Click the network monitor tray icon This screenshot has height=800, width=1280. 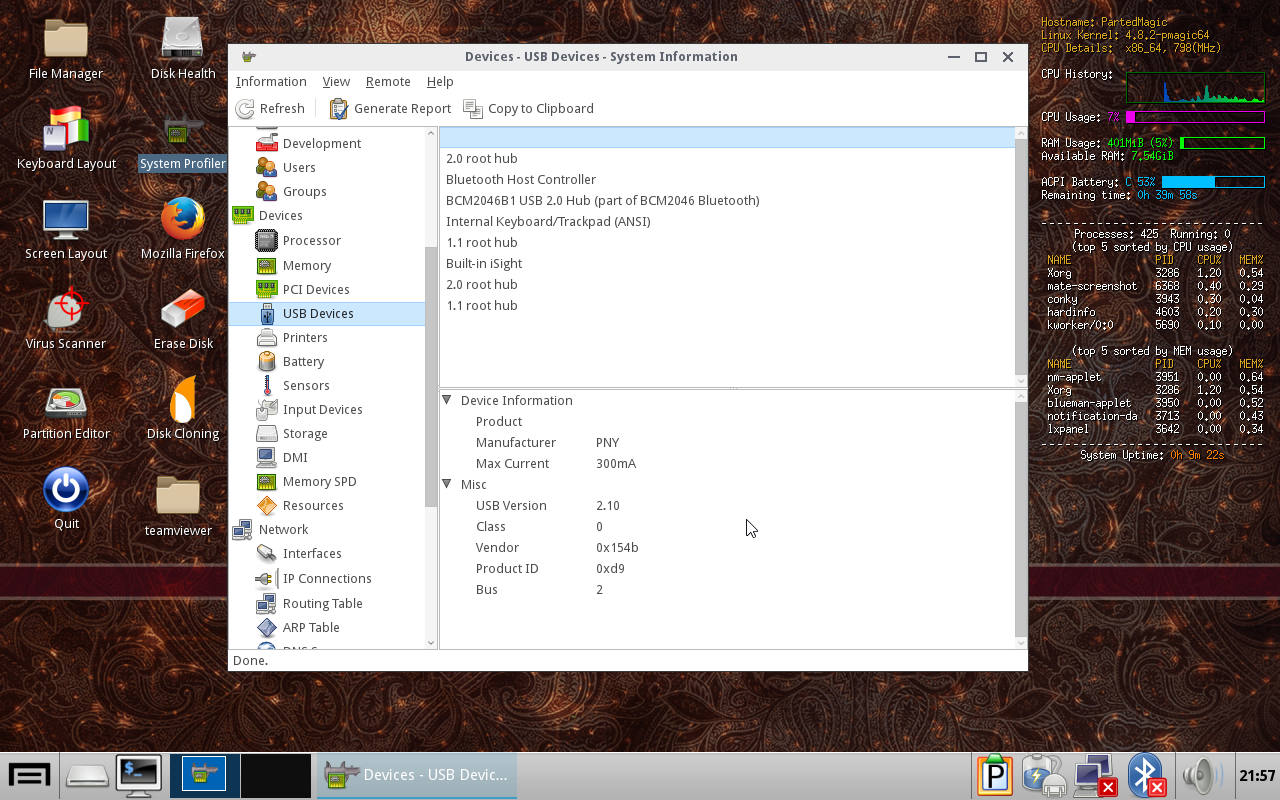click(1095, 775)
